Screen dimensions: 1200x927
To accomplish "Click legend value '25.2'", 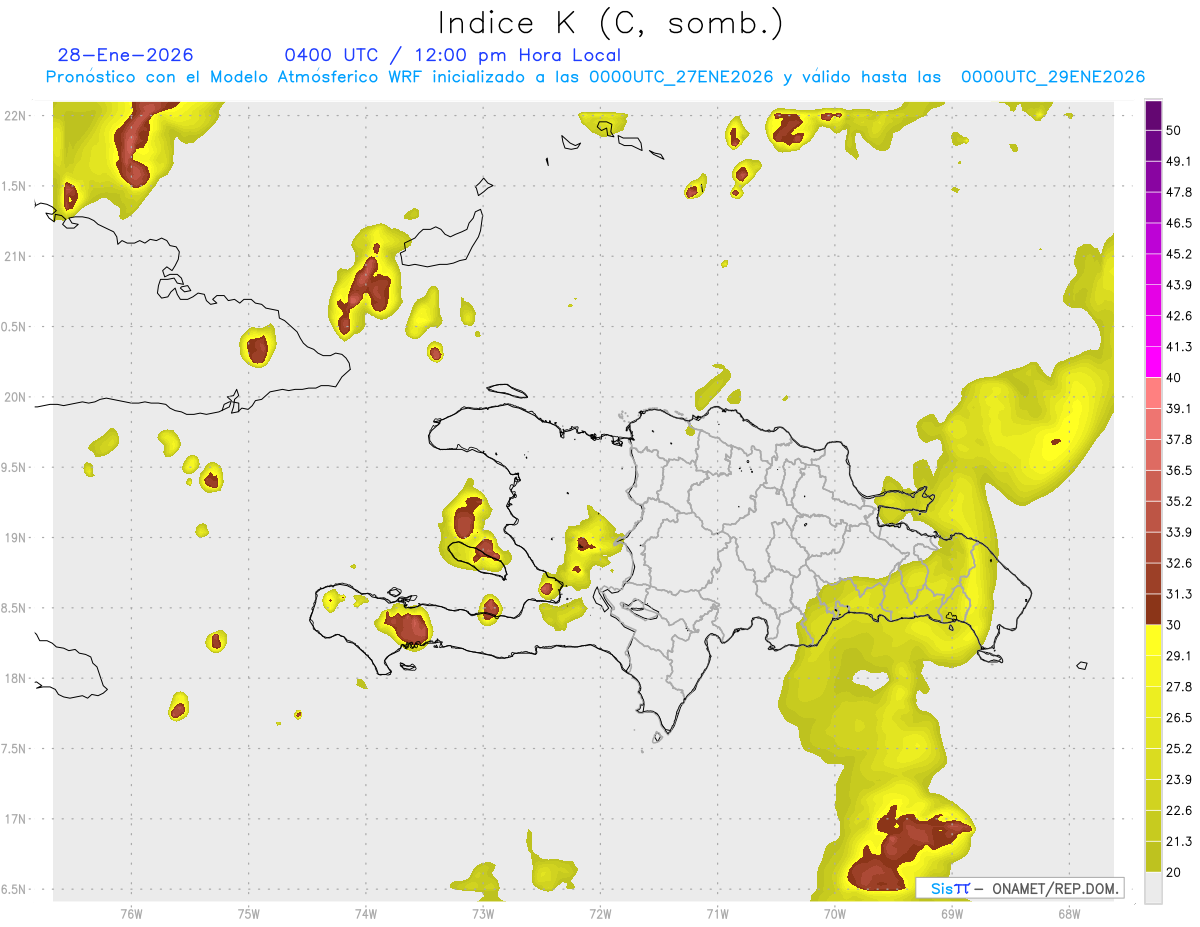I will (x=1179, y=750).
